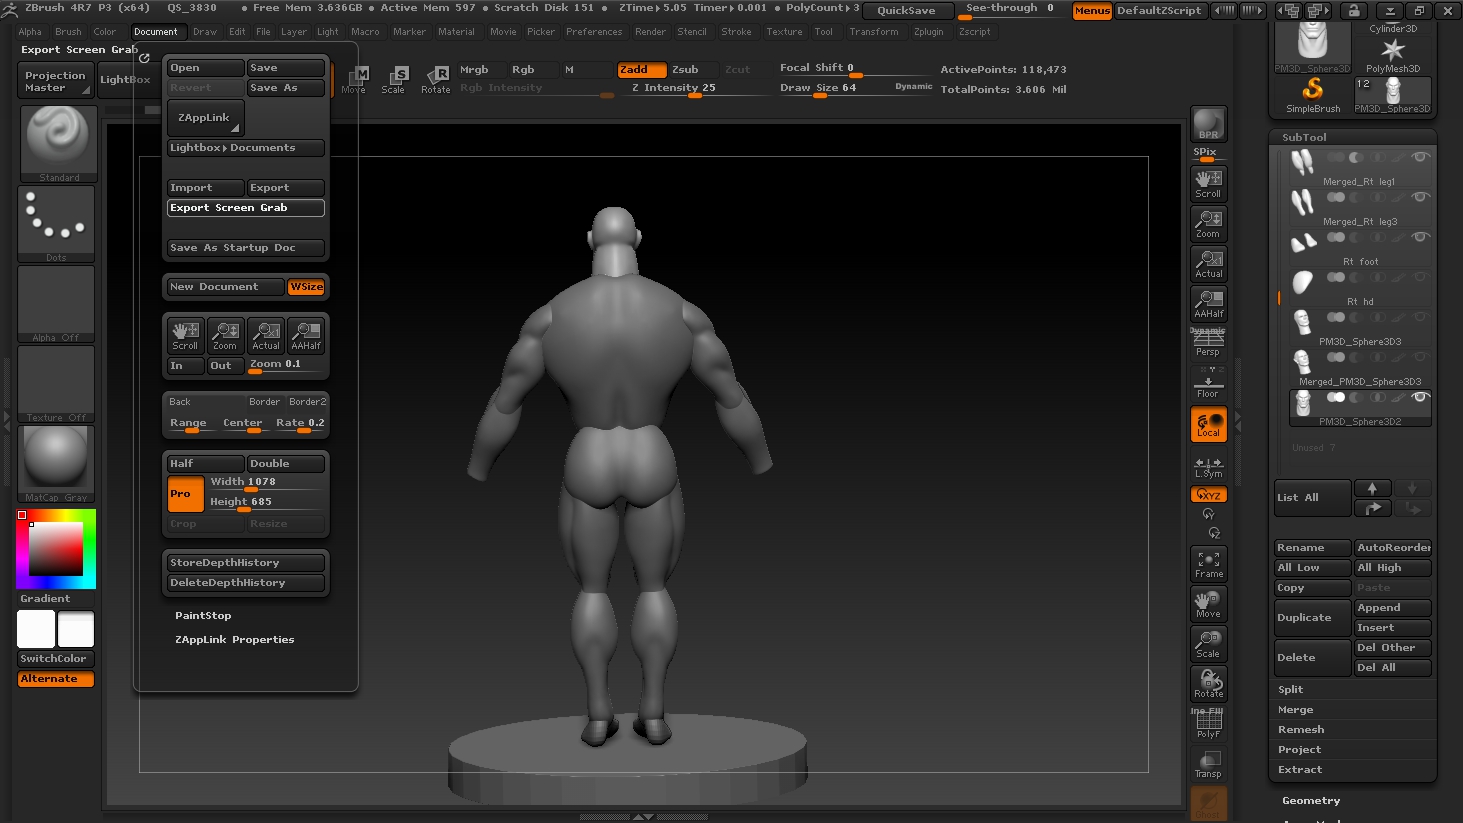Click the right shelf Rotate view icon

tap(1208, 684)
